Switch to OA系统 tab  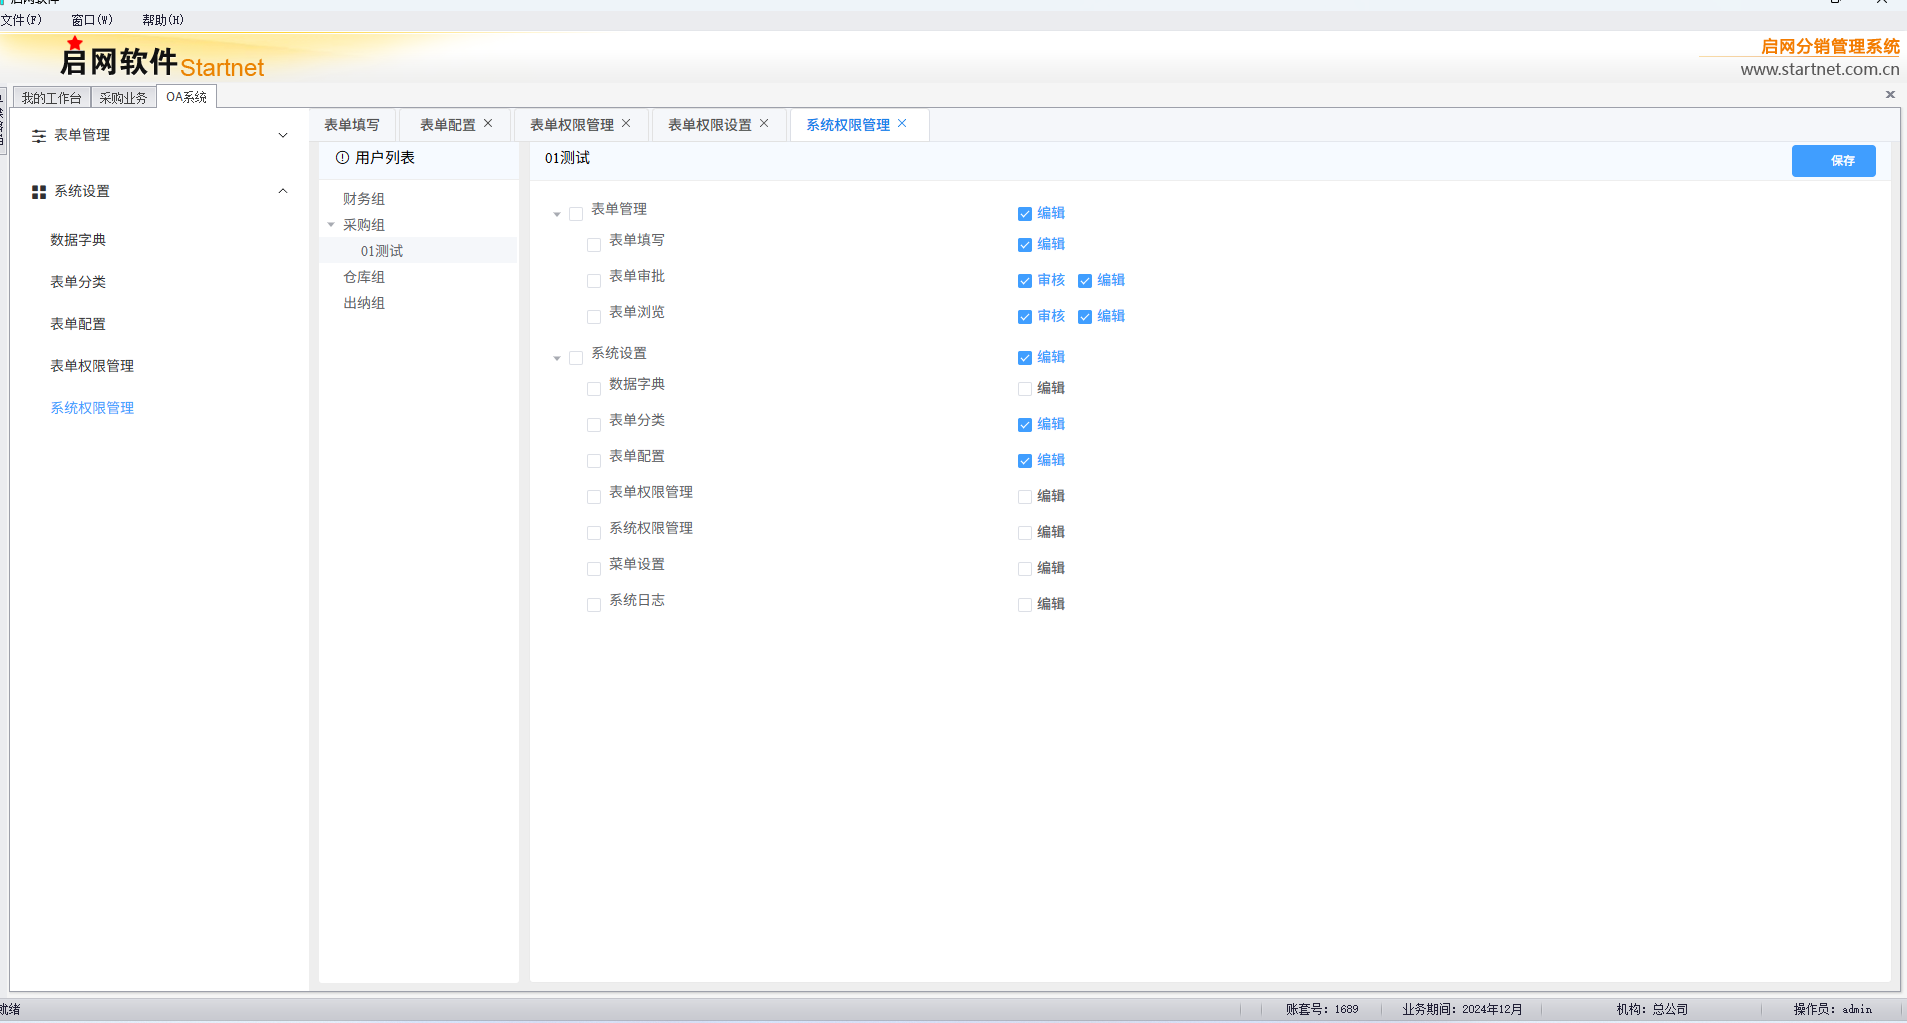click(x=186, y=97)
